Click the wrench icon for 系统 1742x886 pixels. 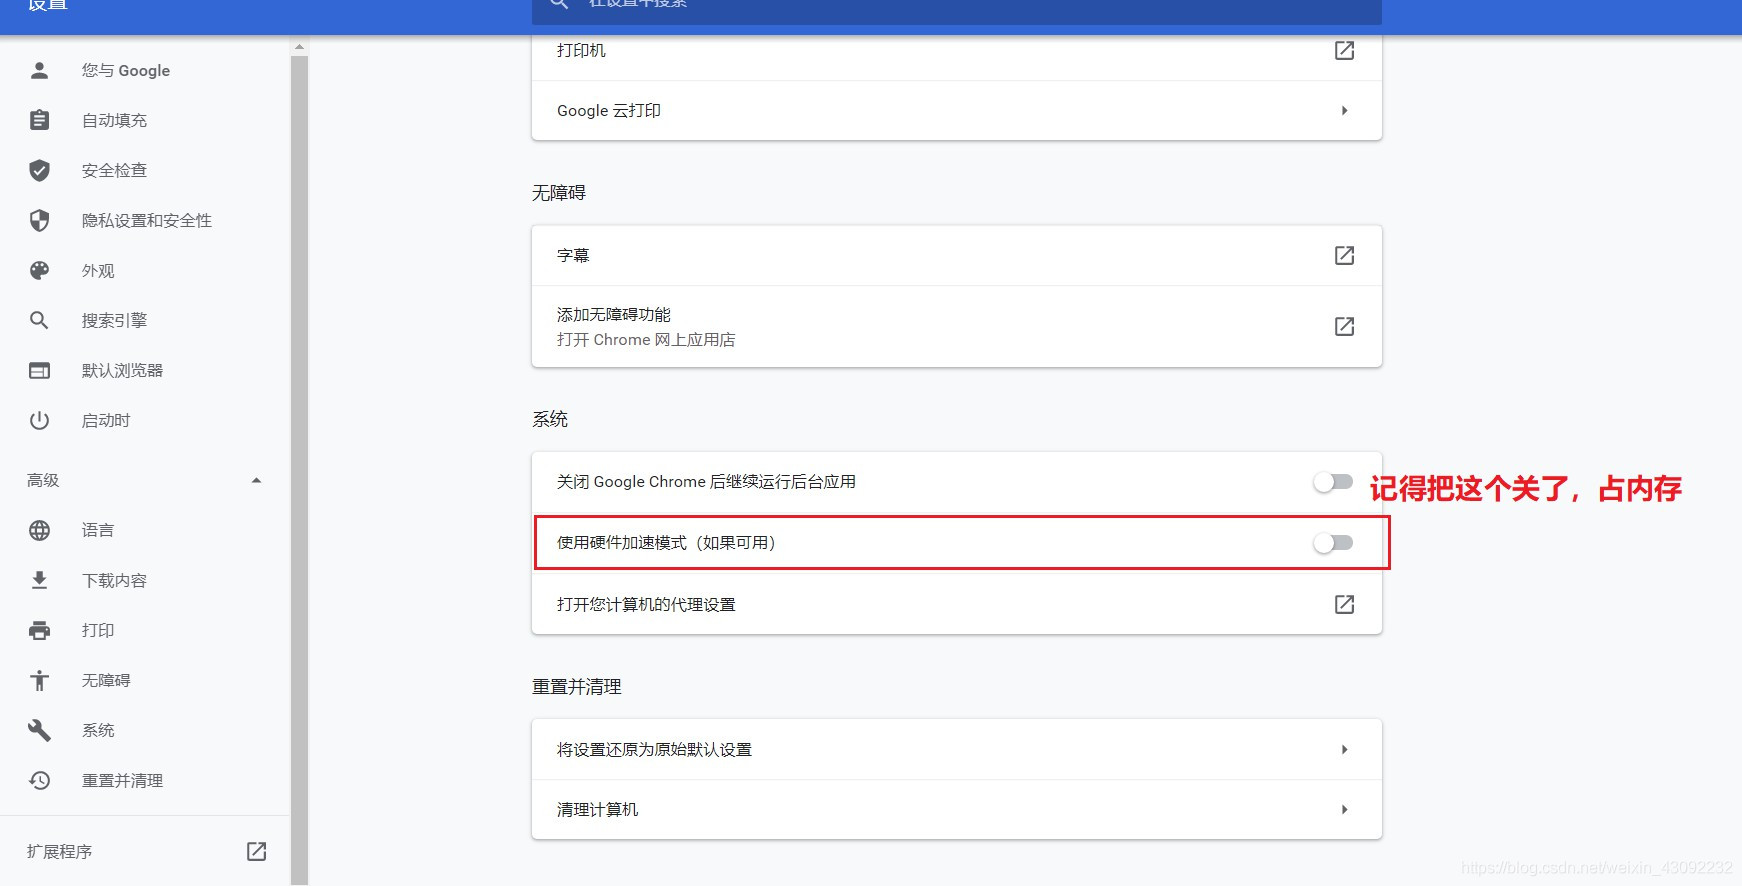point(39,730)
